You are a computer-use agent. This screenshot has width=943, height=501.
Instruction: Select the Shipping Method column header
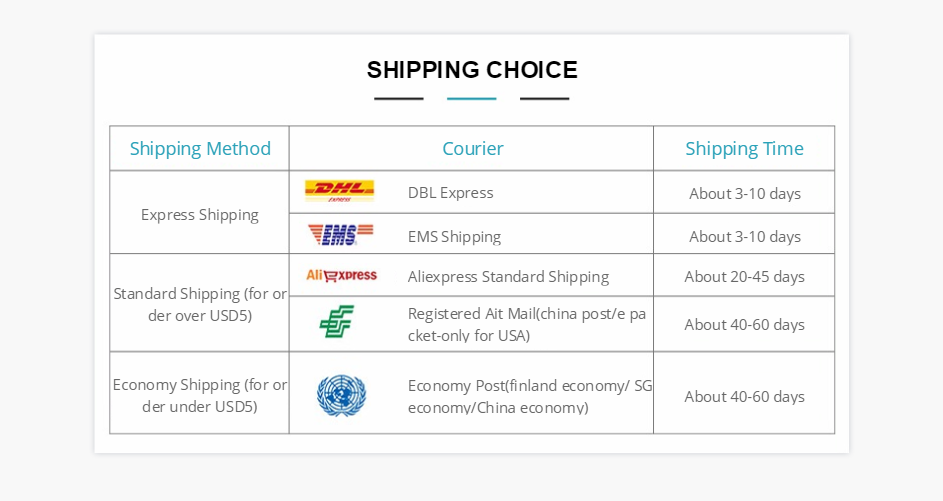200,149
